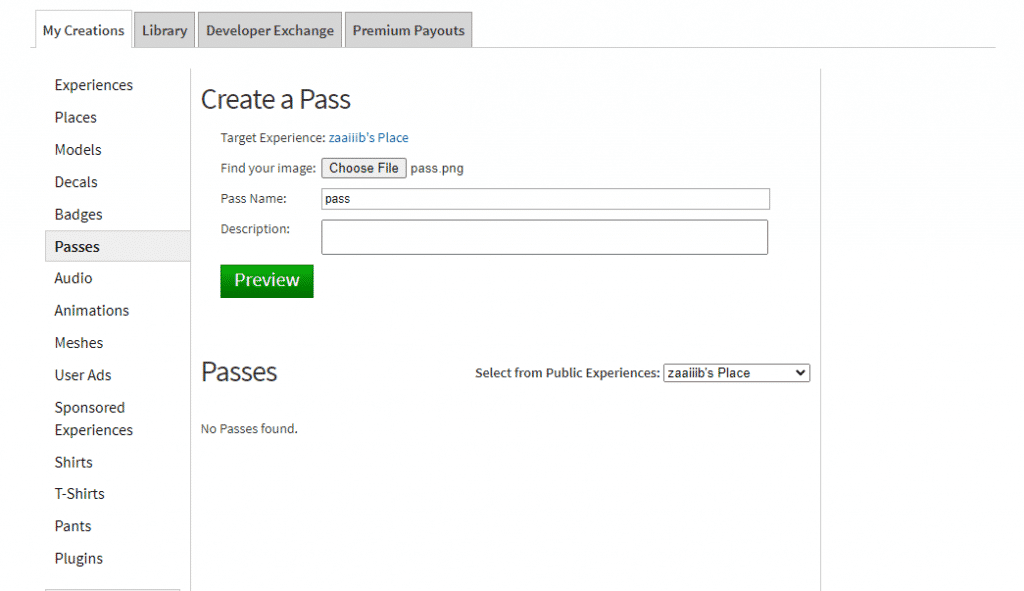This screenshot has width=1024, height=591.
Task: Open the Meshes section
Action: [78, 342]
